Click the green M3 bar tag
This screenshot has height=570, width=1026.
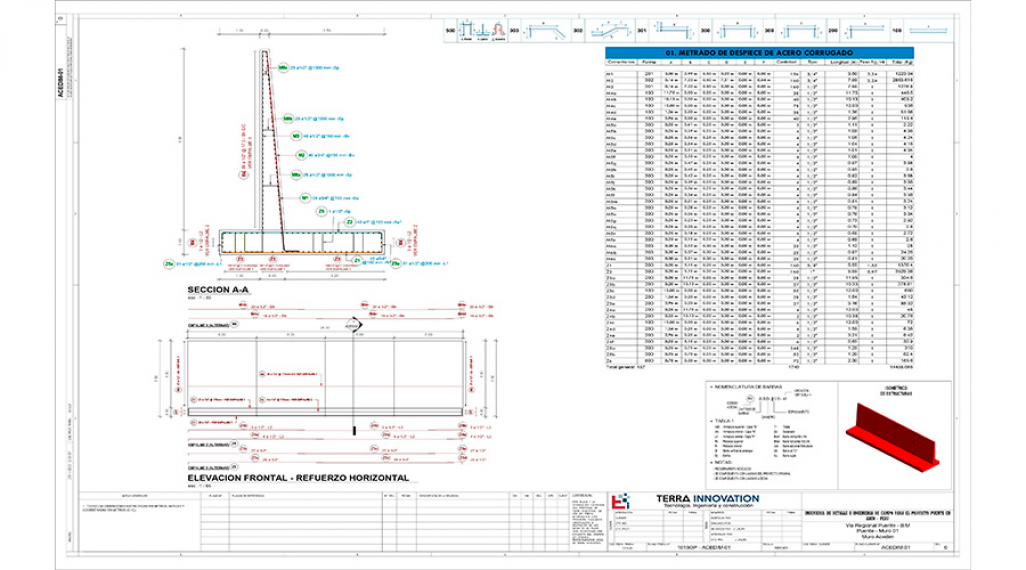tap(296, 136)
